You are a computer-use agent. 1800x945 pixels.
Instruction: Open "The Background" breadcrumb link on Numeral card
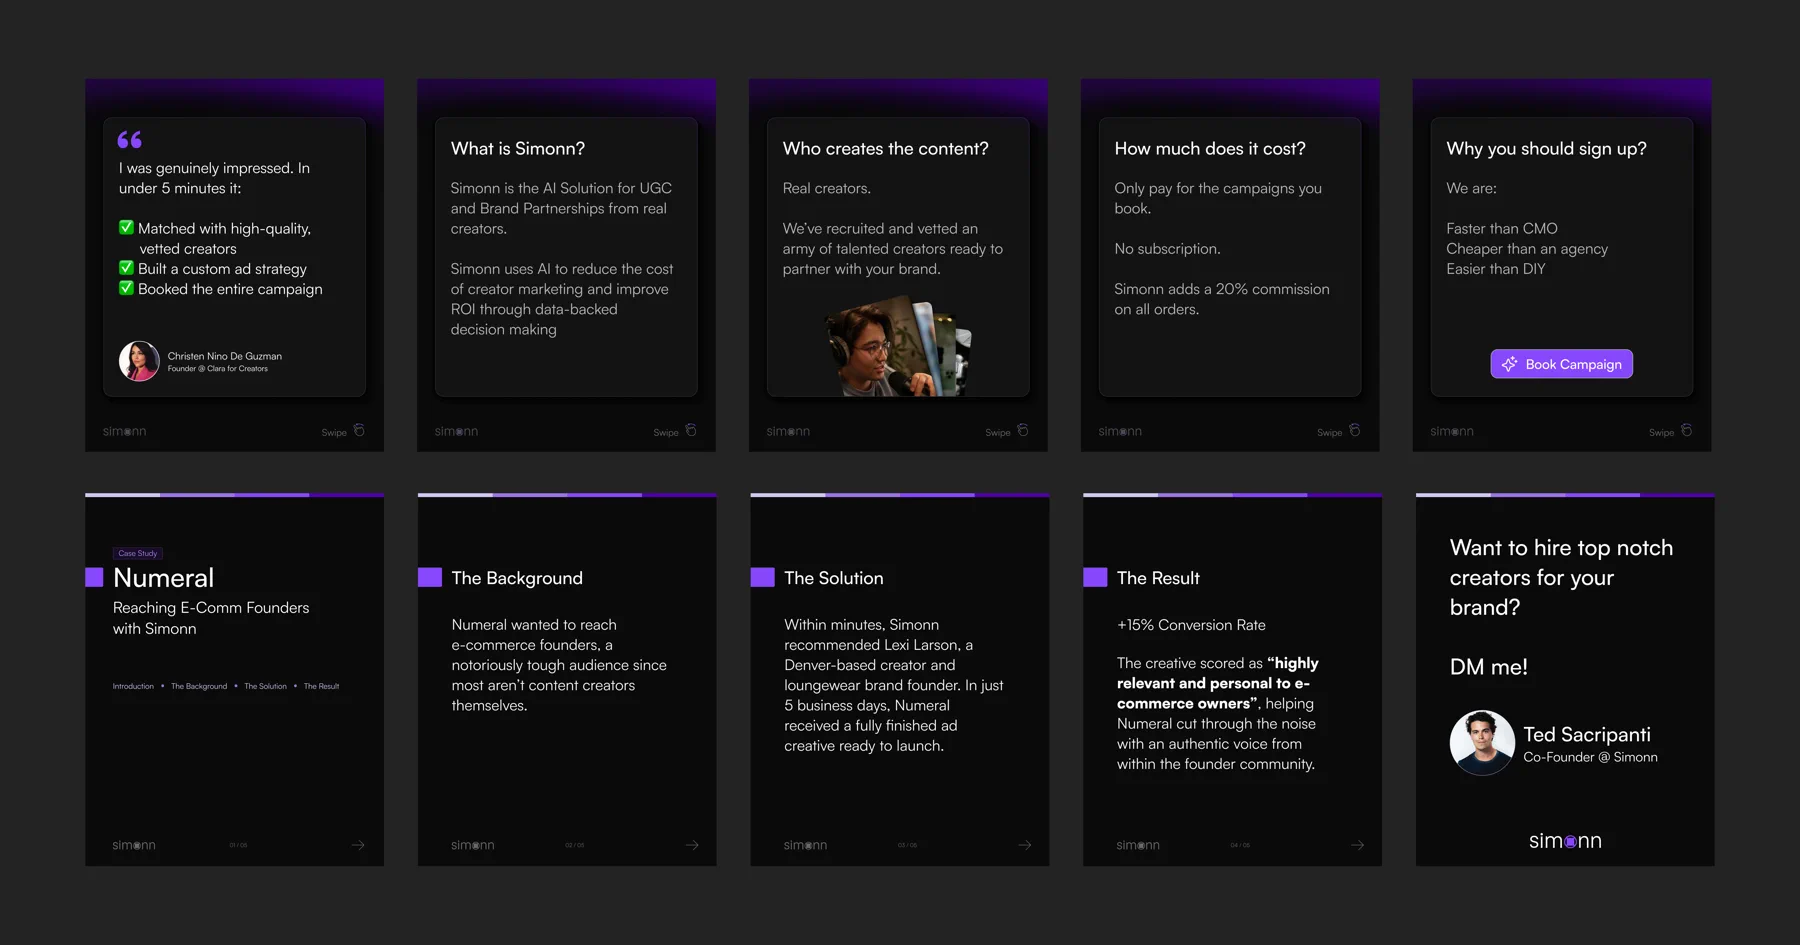pos(199,686)
